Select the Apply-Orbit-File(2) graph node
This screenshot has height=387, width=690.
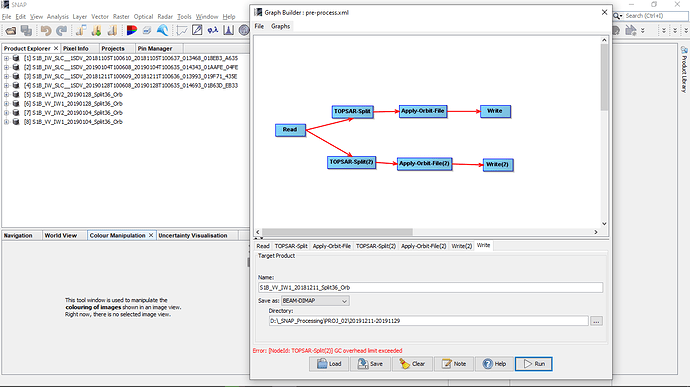click(x=424, y=164)
